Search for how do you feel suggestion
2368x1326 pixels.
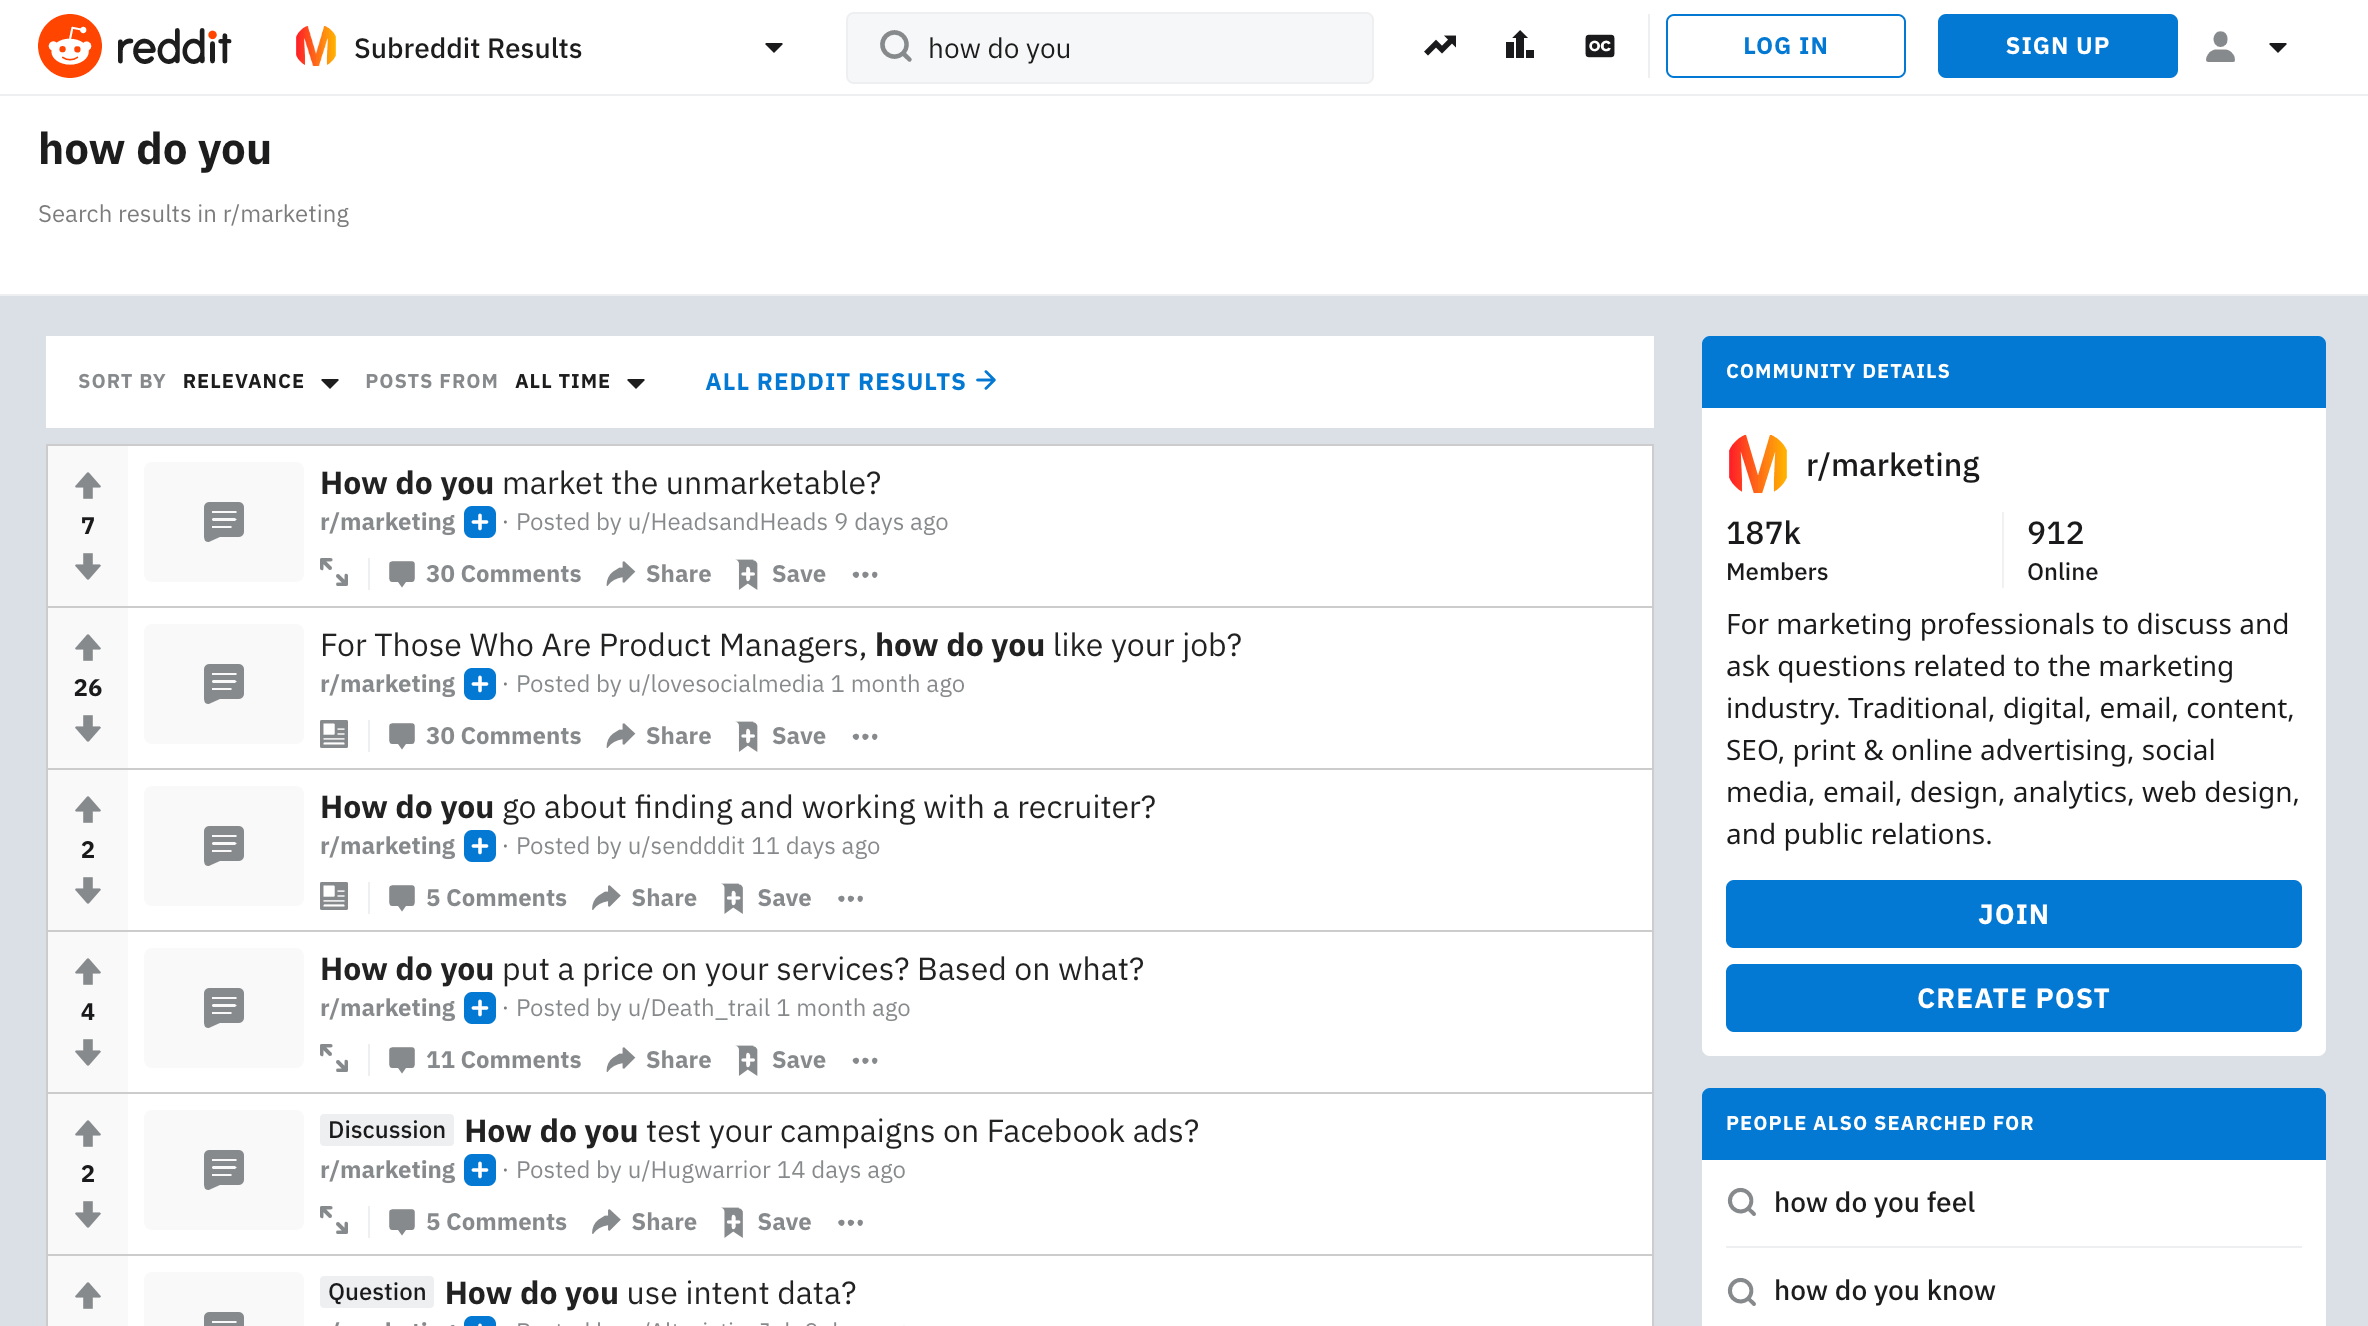click(1874, 1202)
